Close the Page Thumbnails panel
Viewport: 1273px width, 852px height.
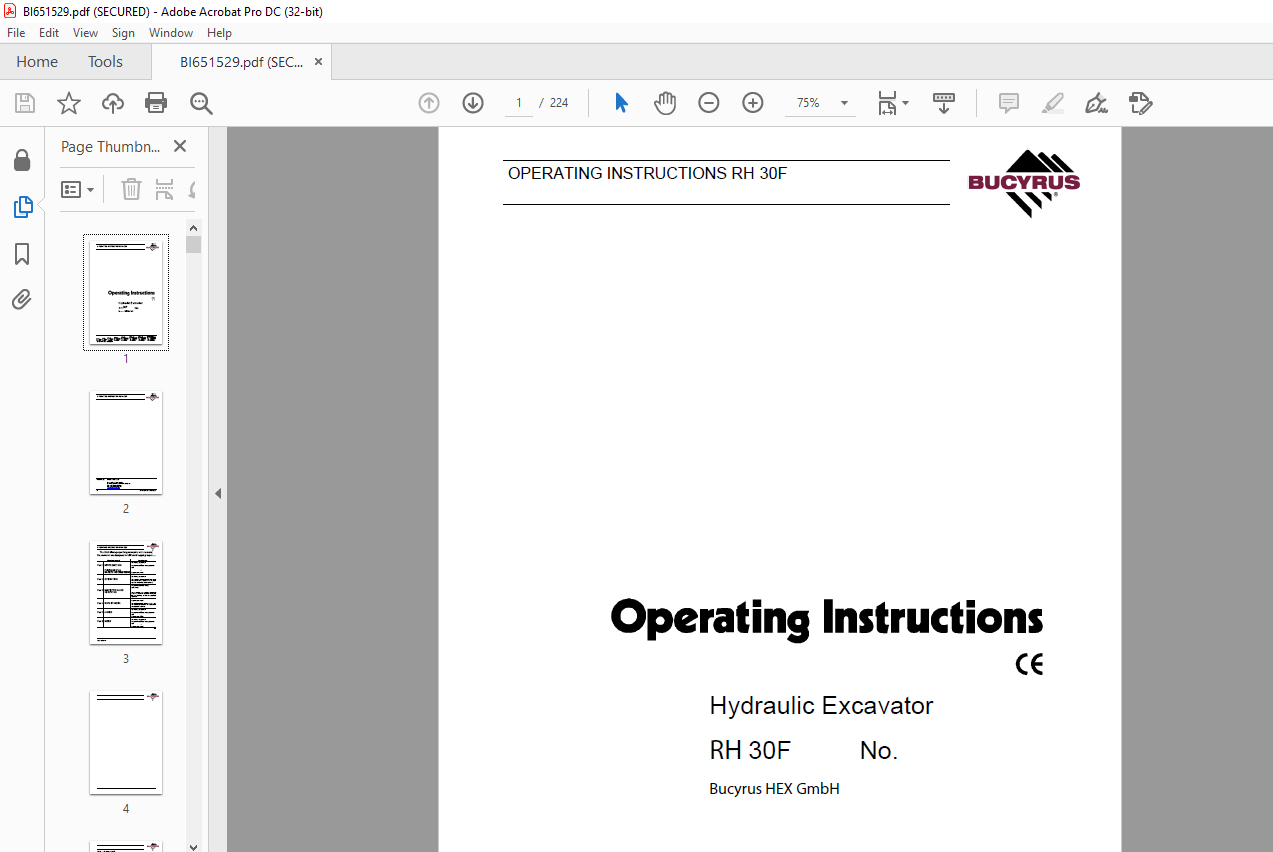(x=180, y=146)
